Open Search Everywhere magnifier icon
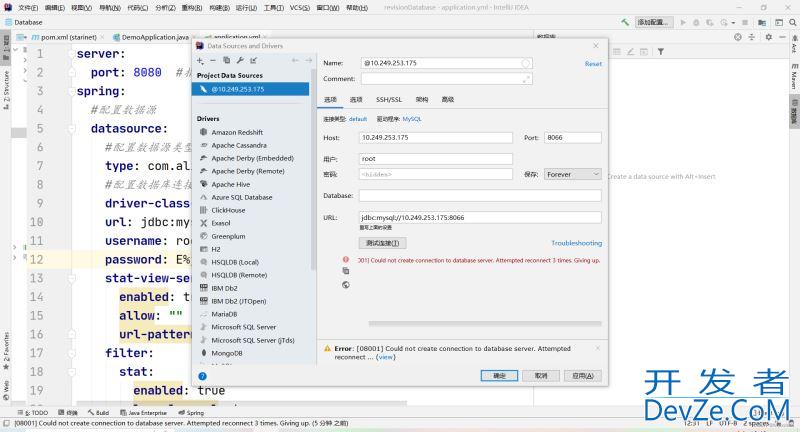Viewport: 800px width, 432px height. [792, 22]
